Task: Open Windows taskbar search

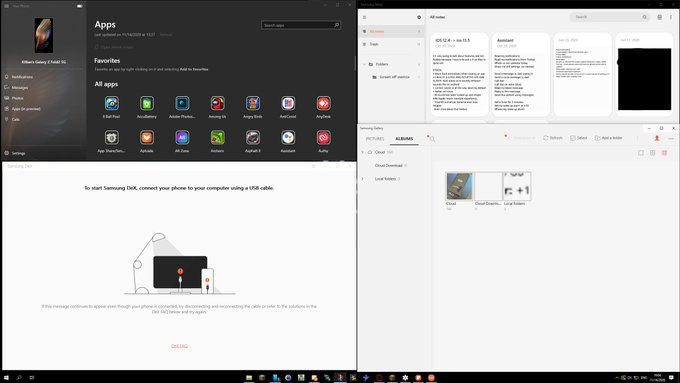Action: pos(19,378)
